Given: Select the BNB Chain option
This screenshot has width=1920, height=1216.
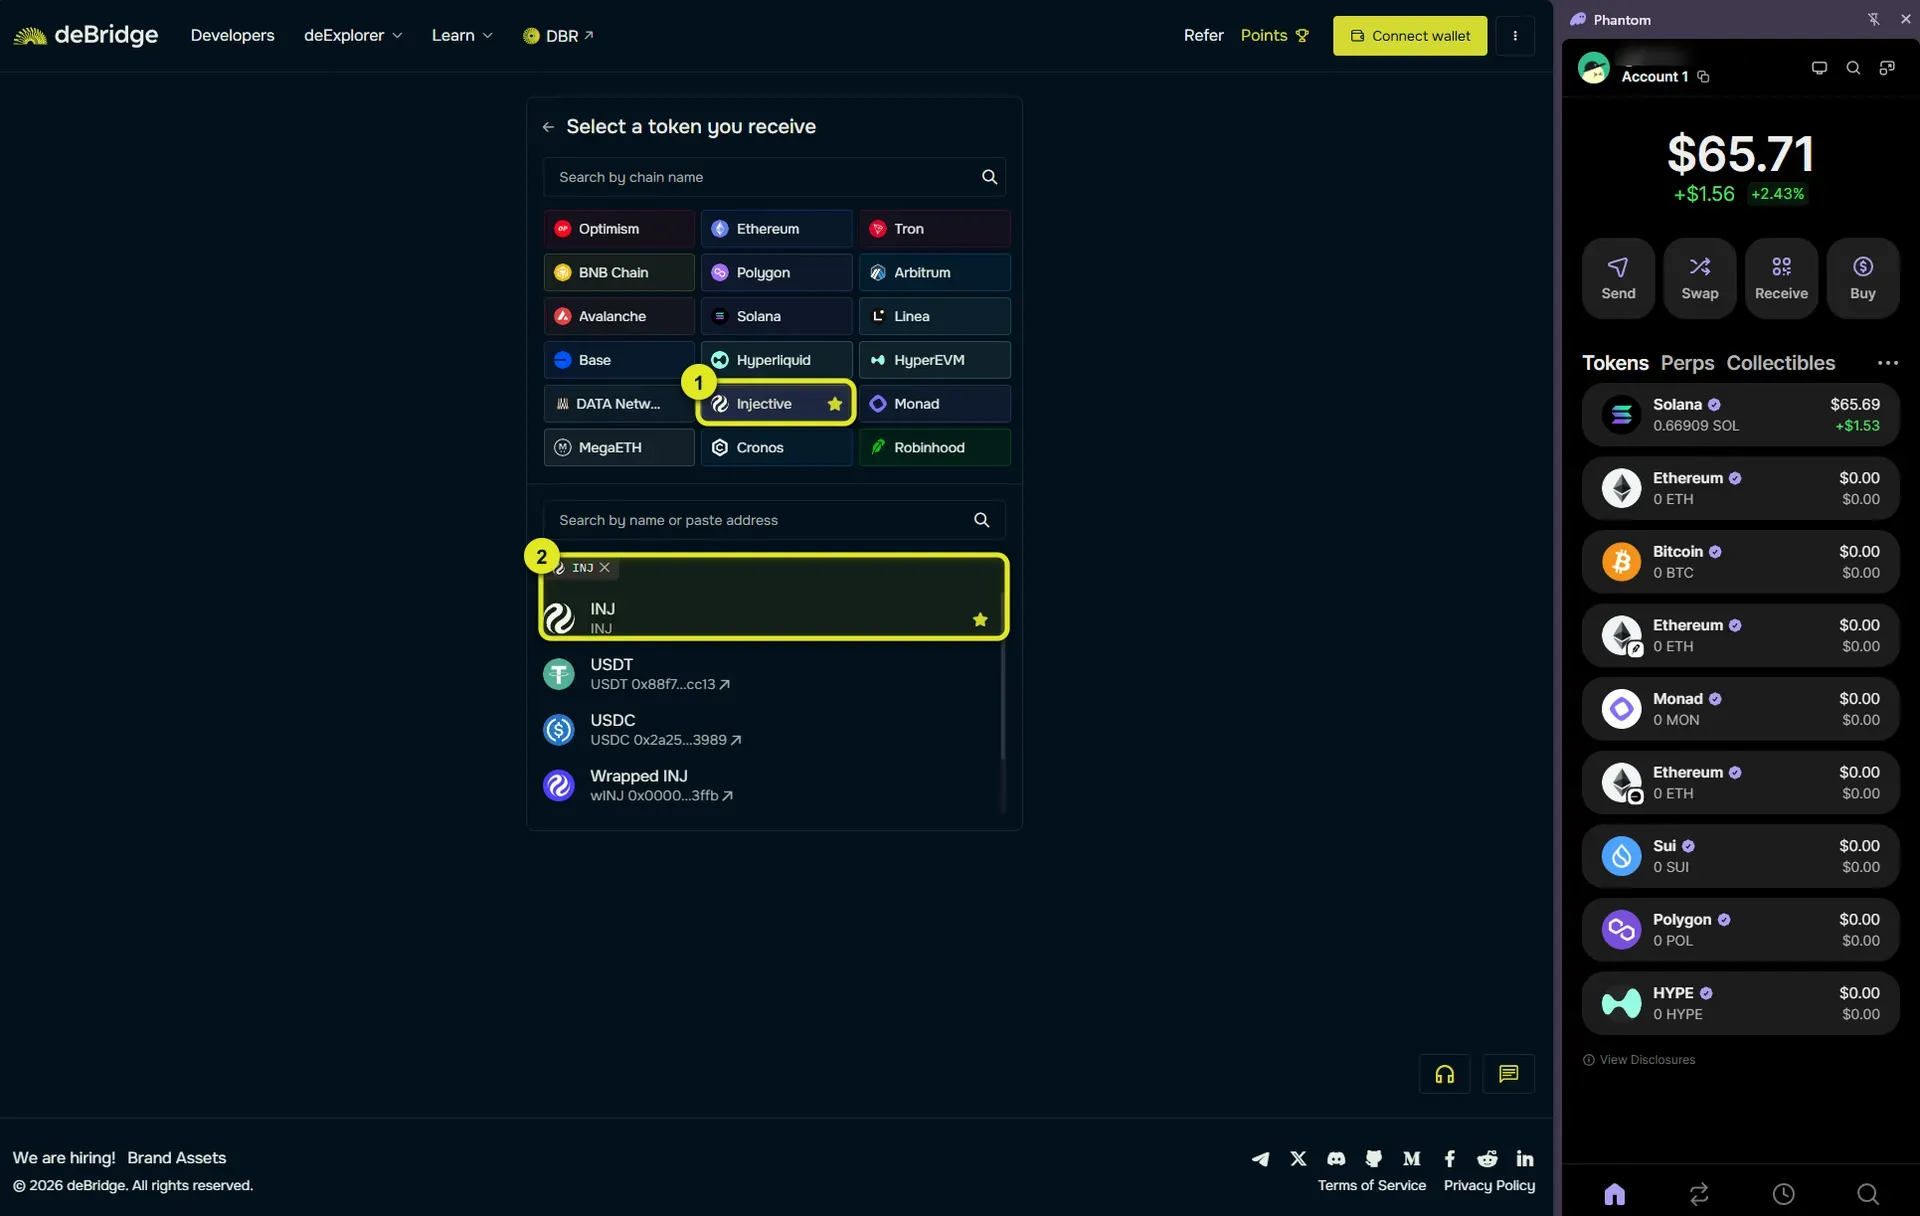Looking at the screenshot, I should pos(619,273).
